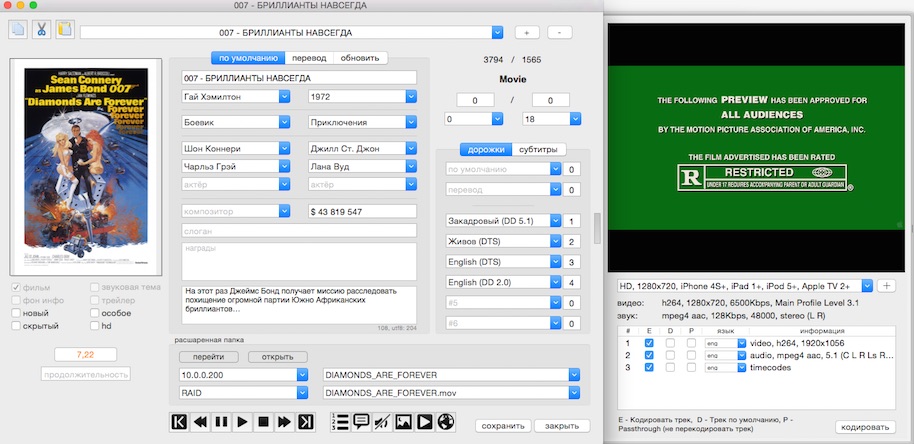Viewport: 914px width, 444px height.
Task: Select the 'обновить' tab
Action: tap(360, 58)
